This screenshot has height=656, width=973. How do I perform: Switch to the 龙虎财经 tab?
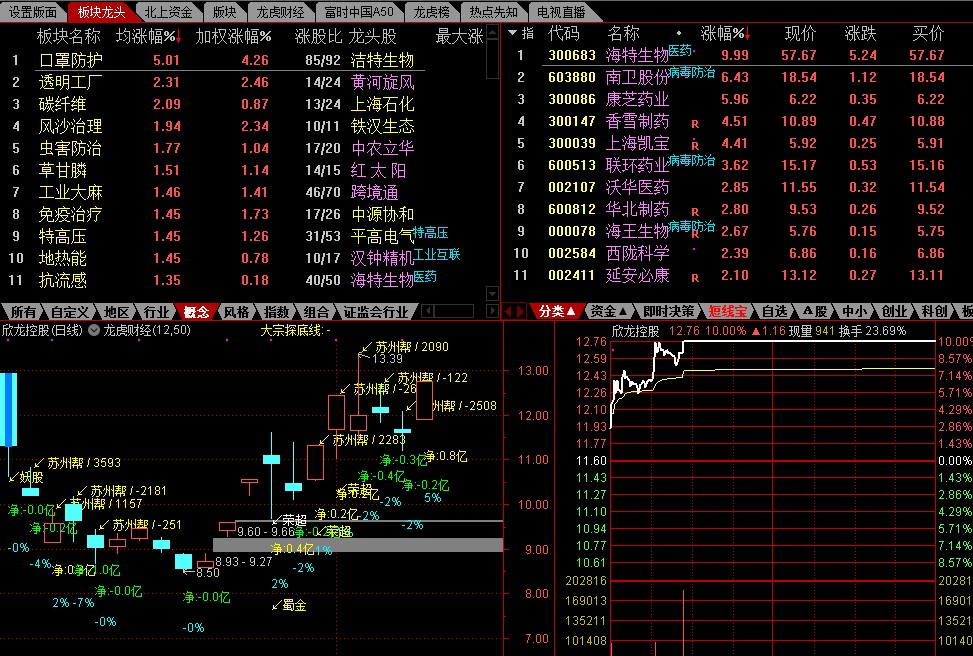[x=280, y=12]
